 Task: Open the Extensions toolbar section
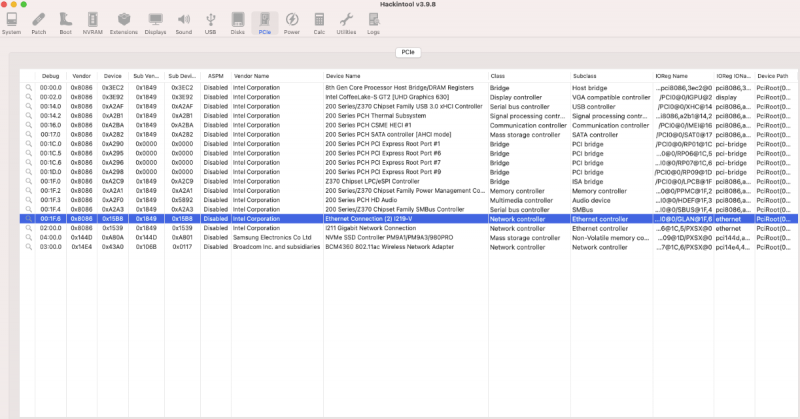tap(123, 23)
